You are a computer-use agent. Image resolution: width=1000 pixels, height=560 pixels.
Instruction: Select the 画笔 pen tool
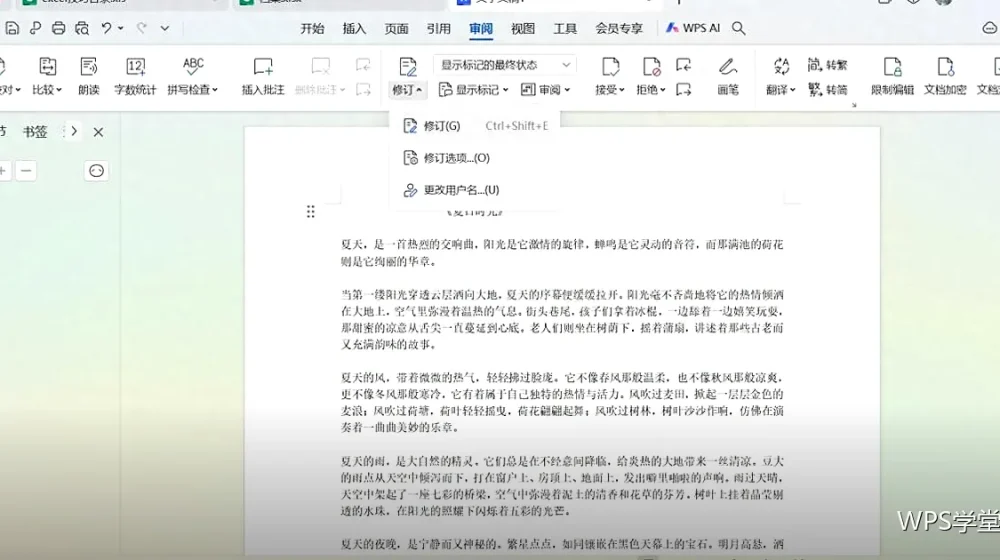pyautogui.click(x=728, y=76)
